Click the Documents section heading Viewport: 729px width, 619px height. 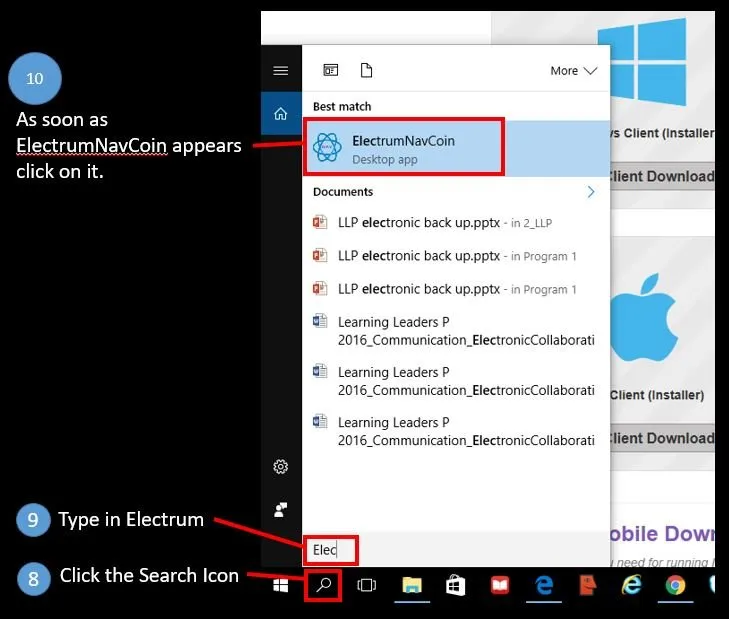coord(343,192)
